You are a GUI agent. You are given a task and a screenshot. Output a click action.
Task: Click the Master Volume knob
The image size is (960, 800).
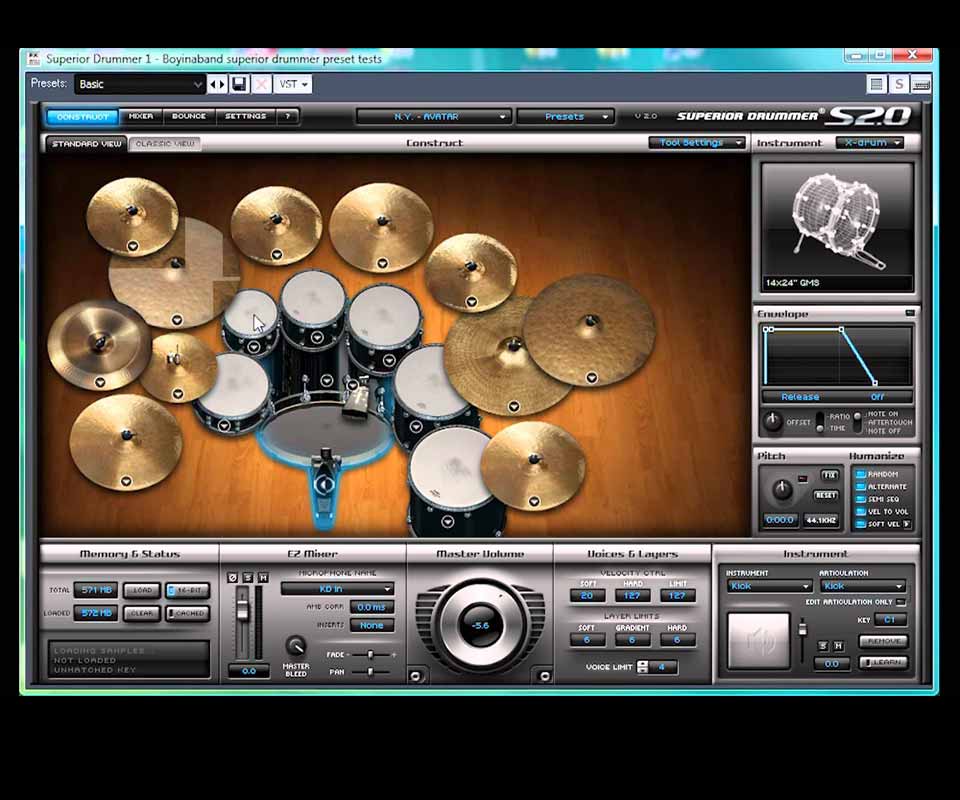point(480,625)
